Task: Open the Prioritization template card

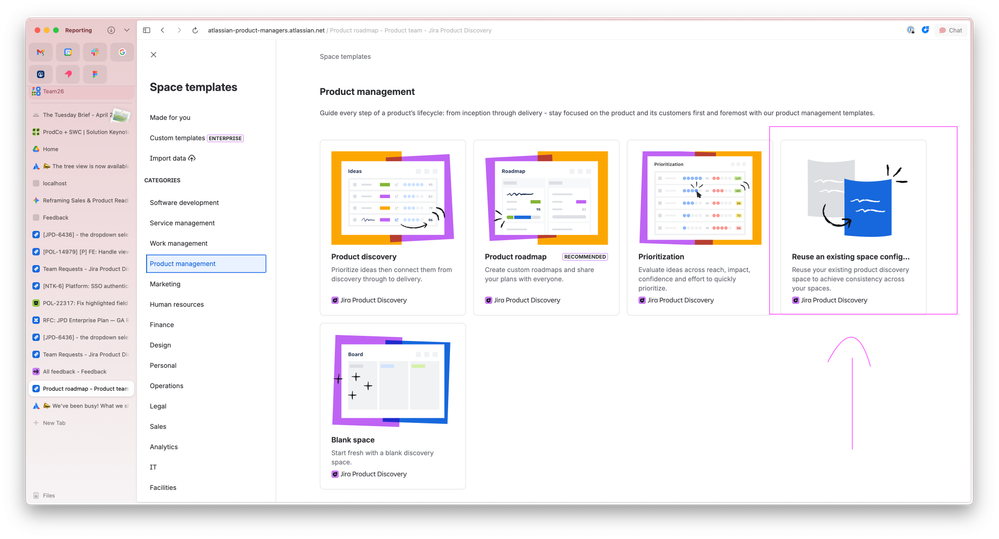Action: (700, 227)
